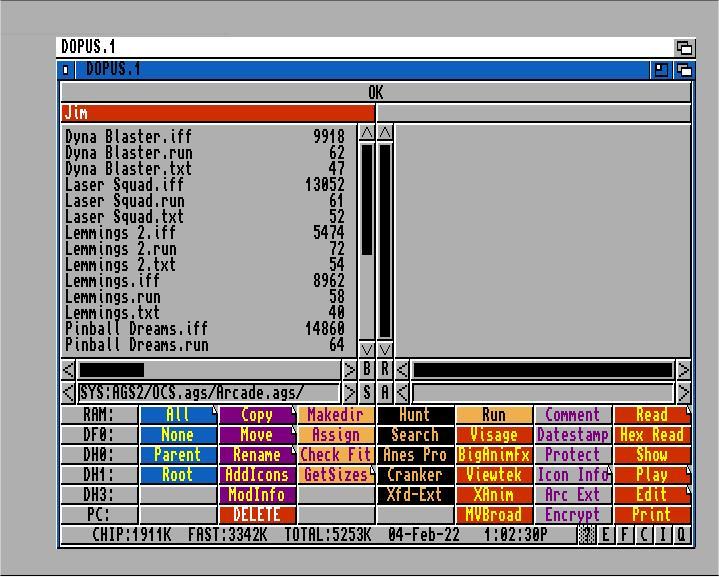Click the Play button

652,475
